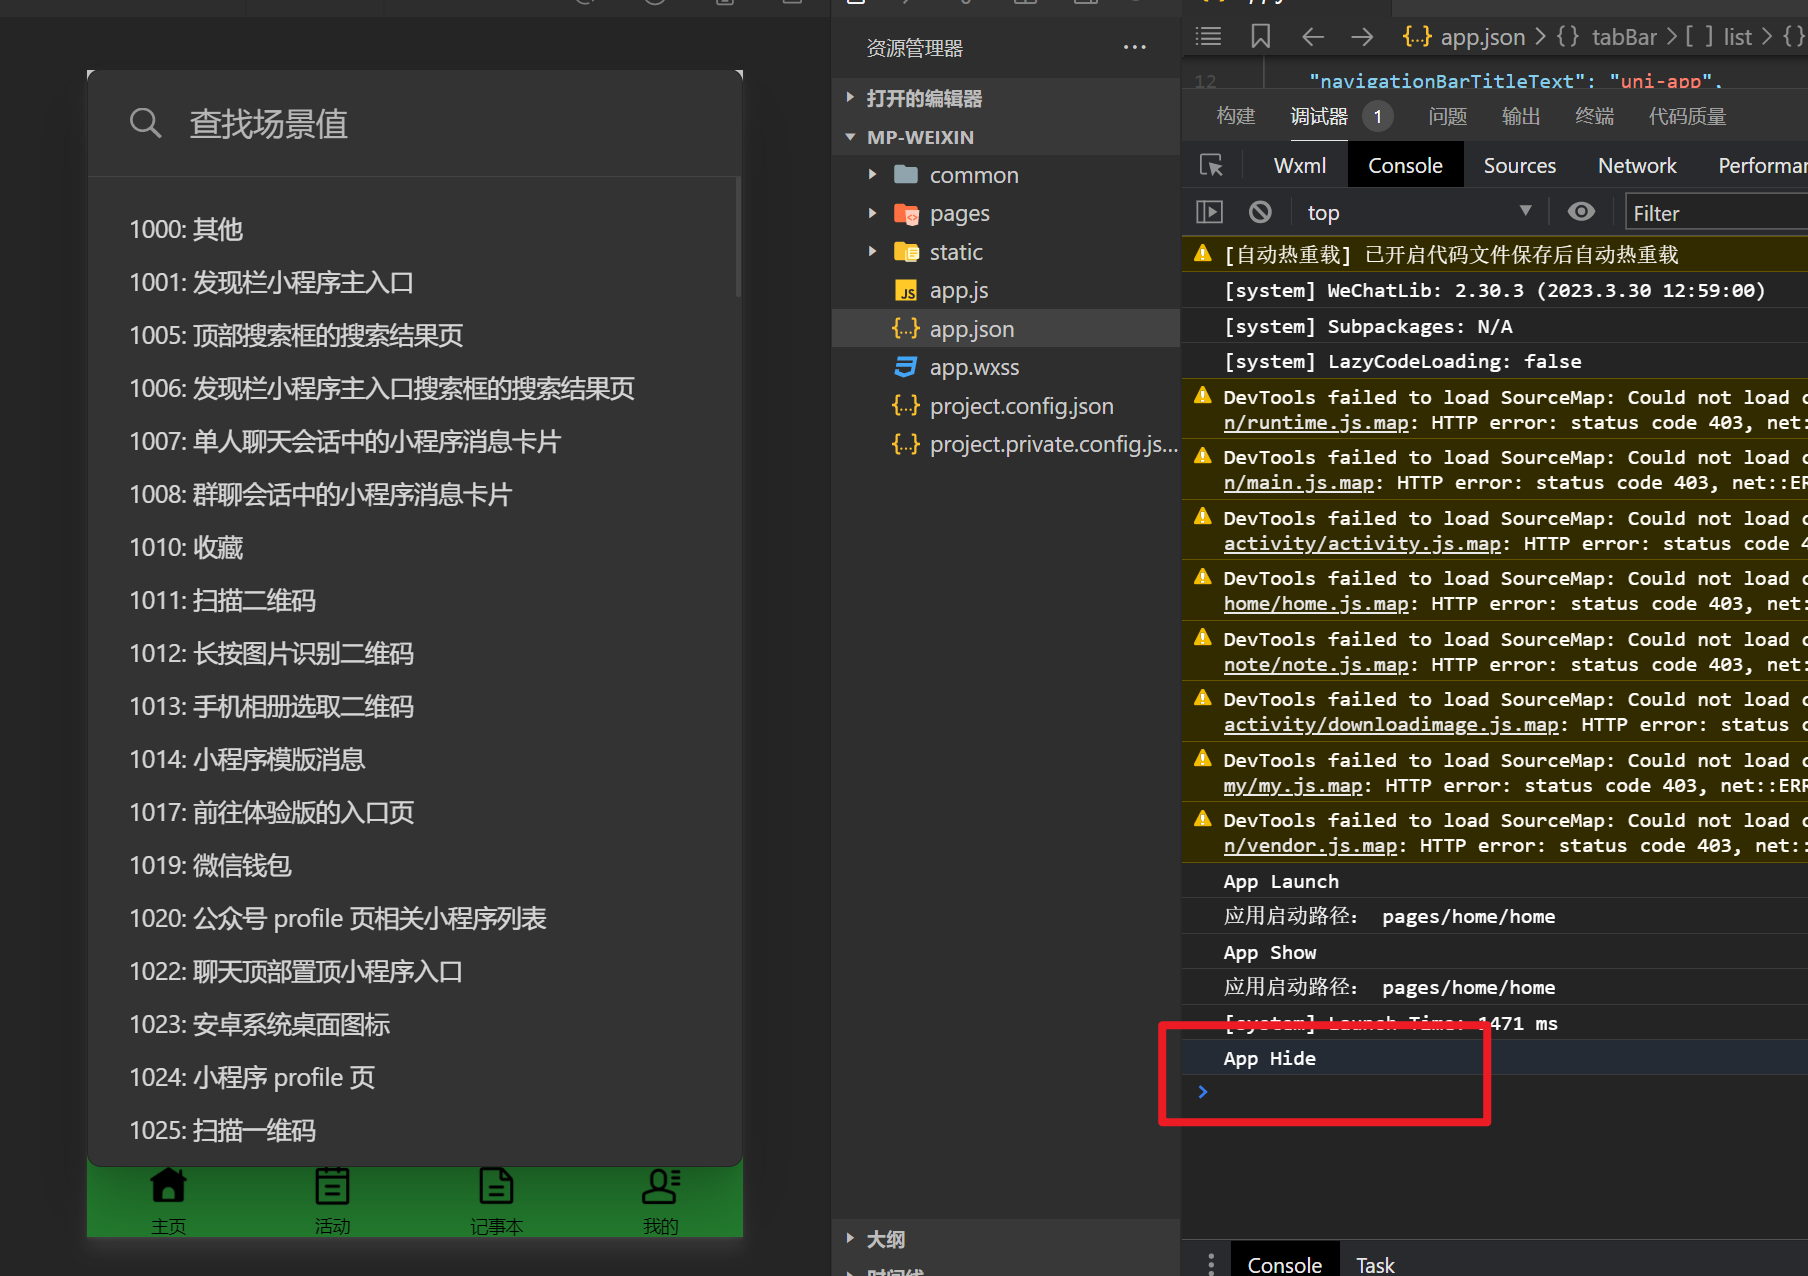The height and width of the screenshot is (1276, 1808).
Task: Show the console sidebar panel icon
Action: click(1210, 212)
